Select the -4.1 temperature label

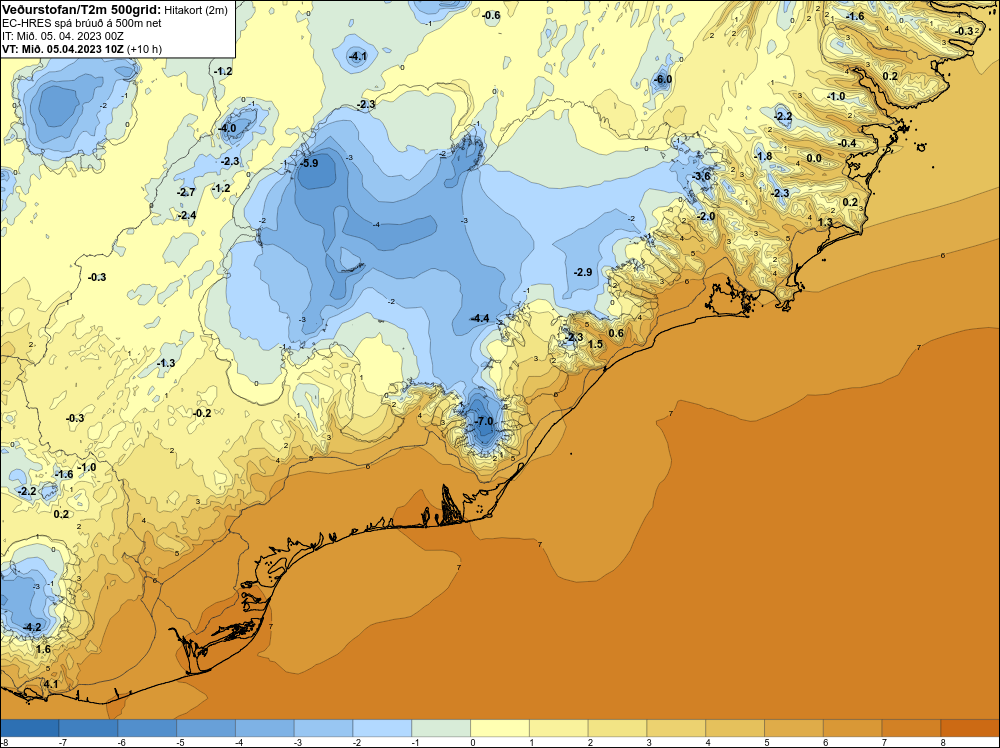point(357,57)
